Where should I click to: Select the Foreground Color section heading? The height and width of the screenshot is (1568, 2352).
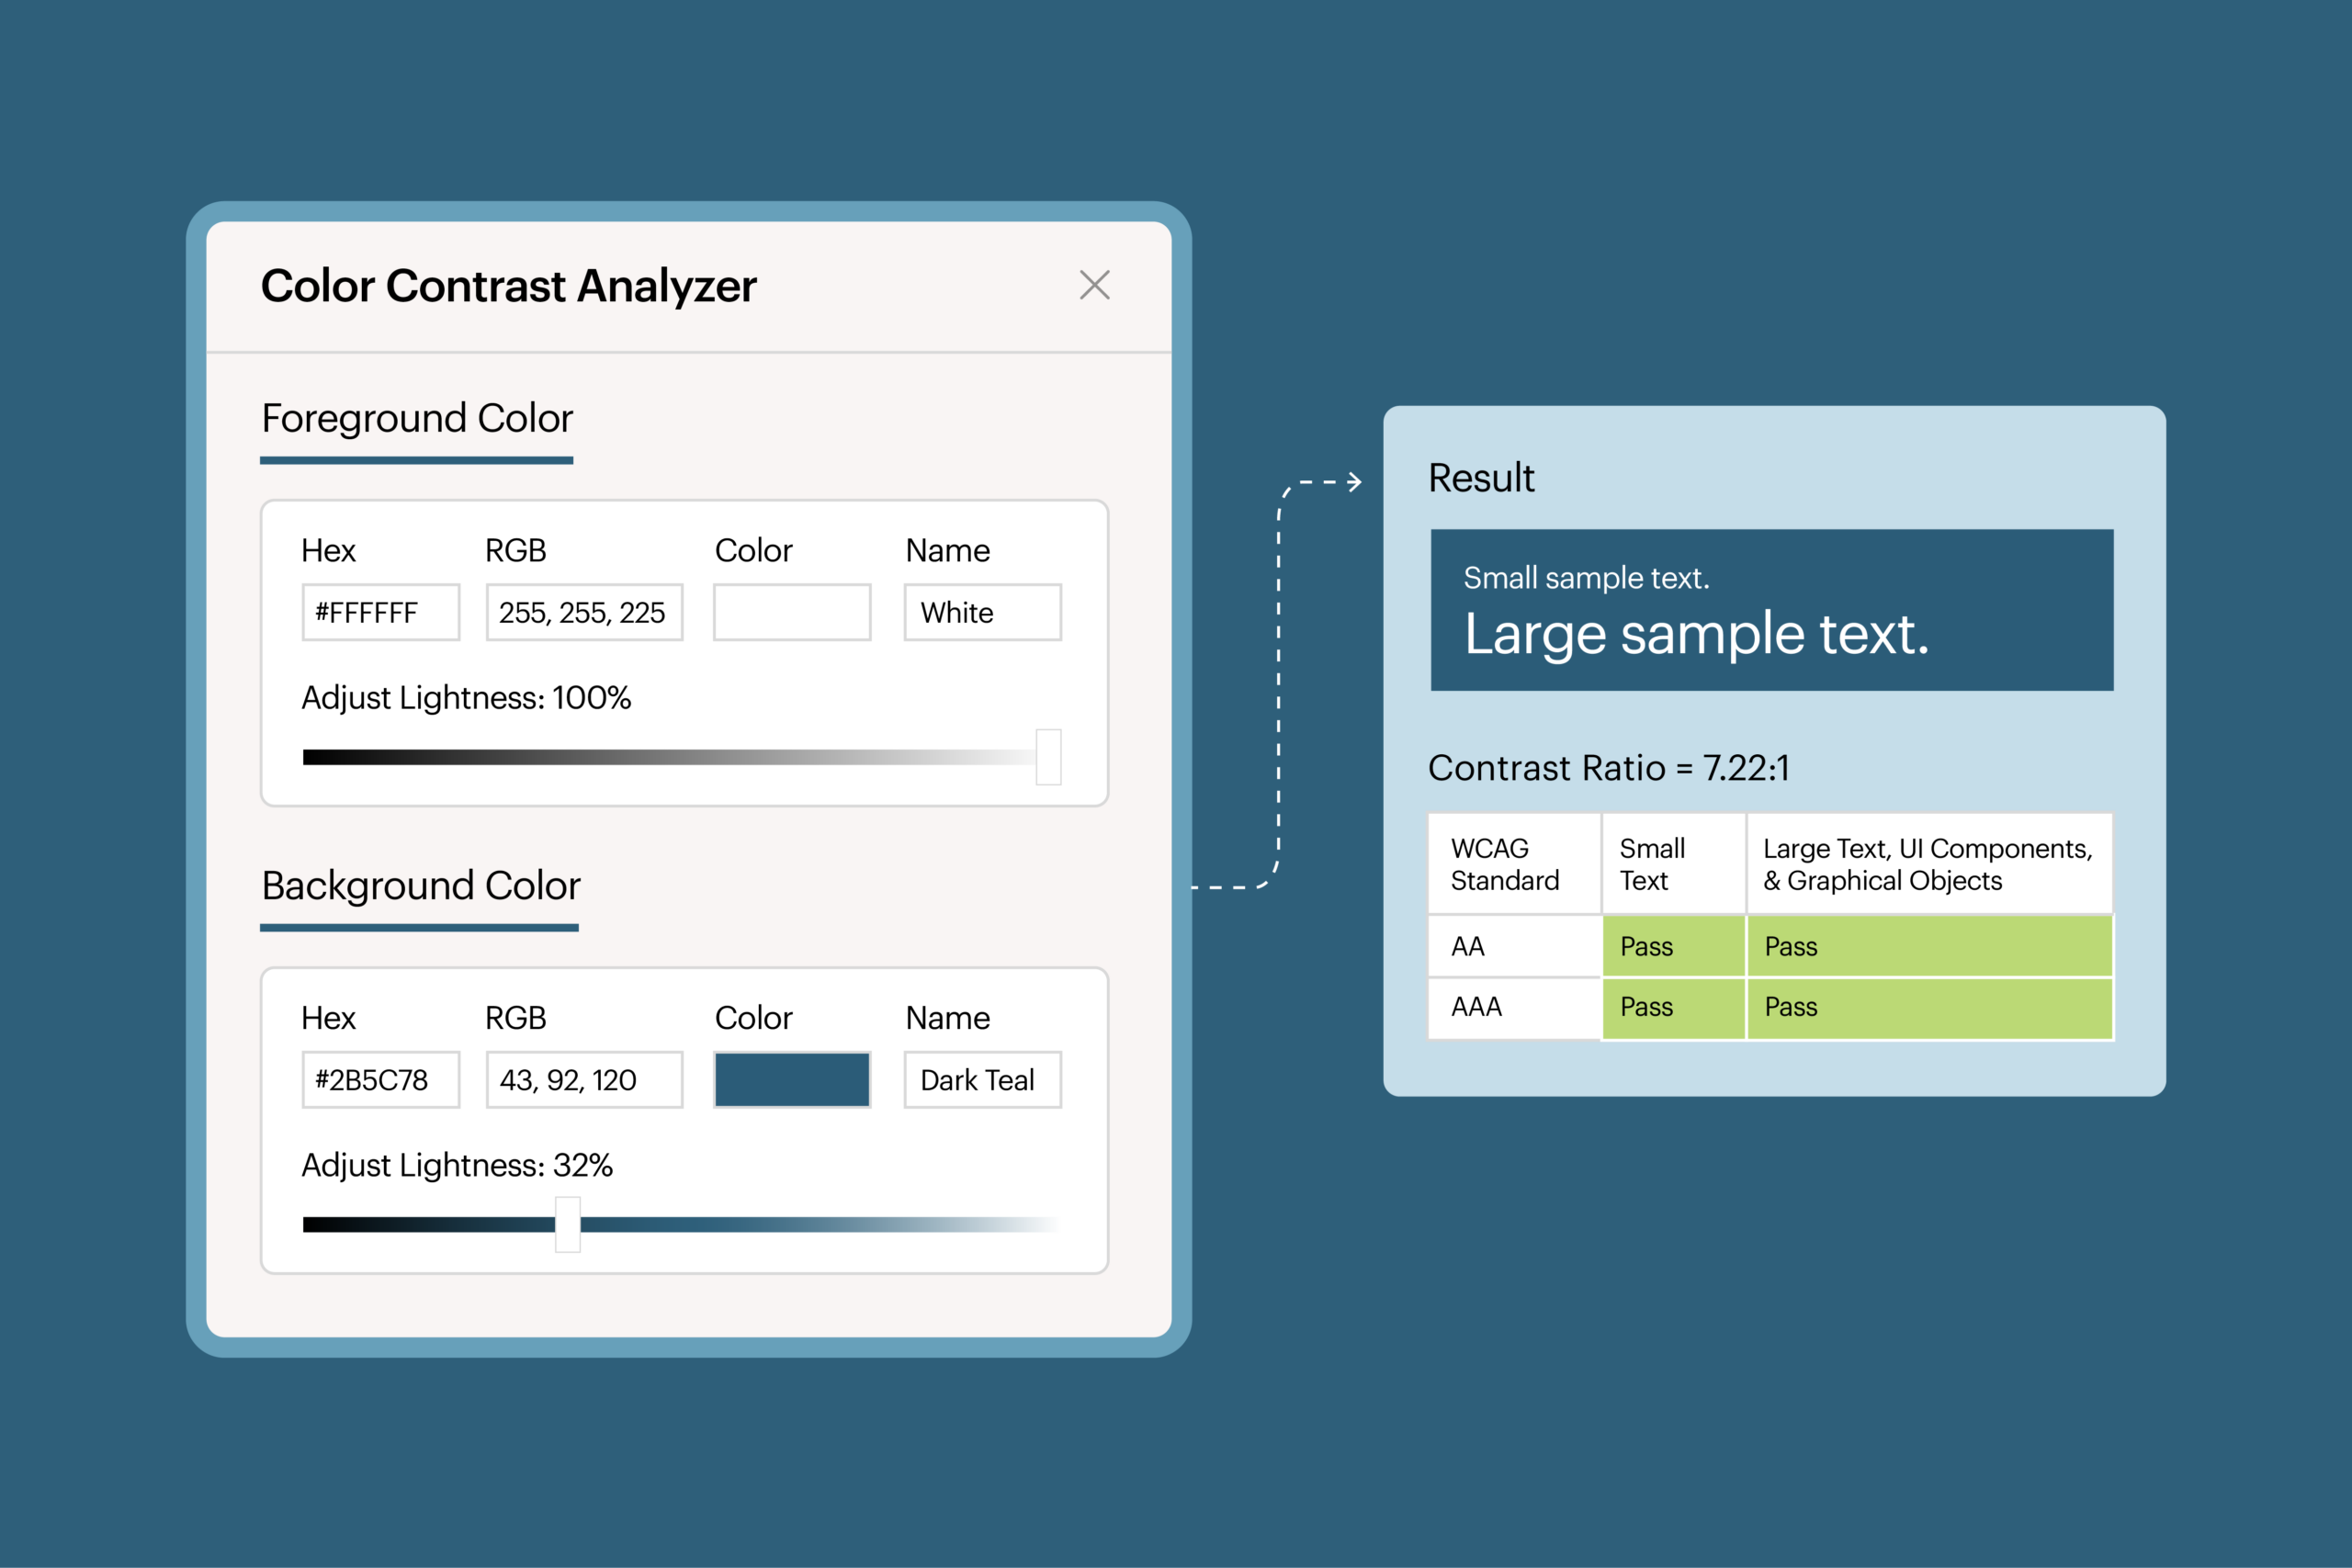417,419
